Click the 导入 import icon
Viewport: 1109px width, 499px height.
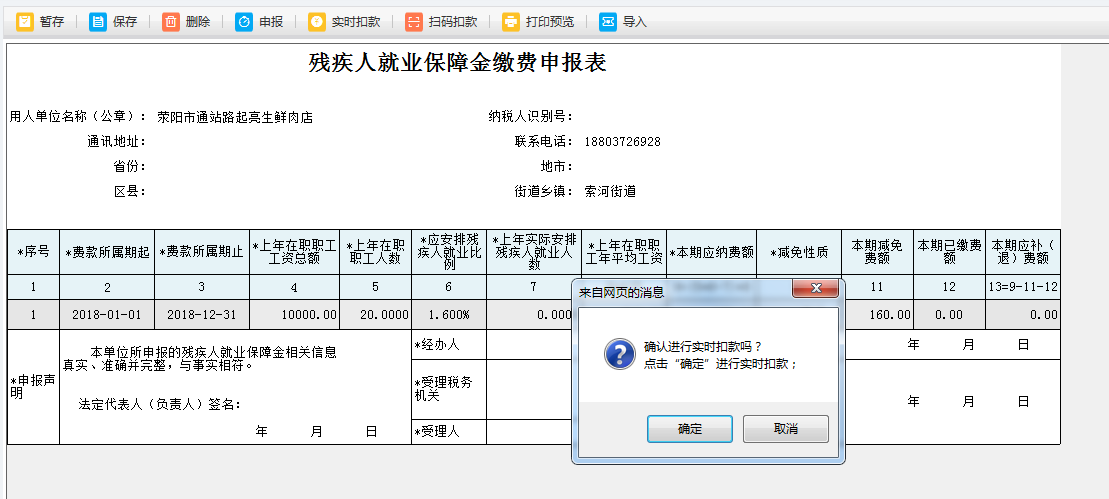click(x=608, y=21)
